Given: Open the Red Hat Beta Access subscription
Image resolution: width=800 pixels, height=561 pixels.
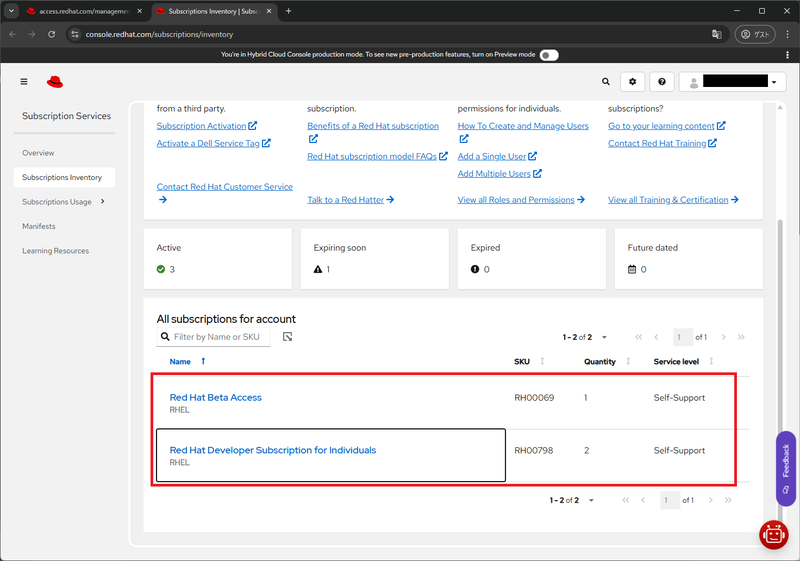Looking at the screenshot, I should point(215,397).
